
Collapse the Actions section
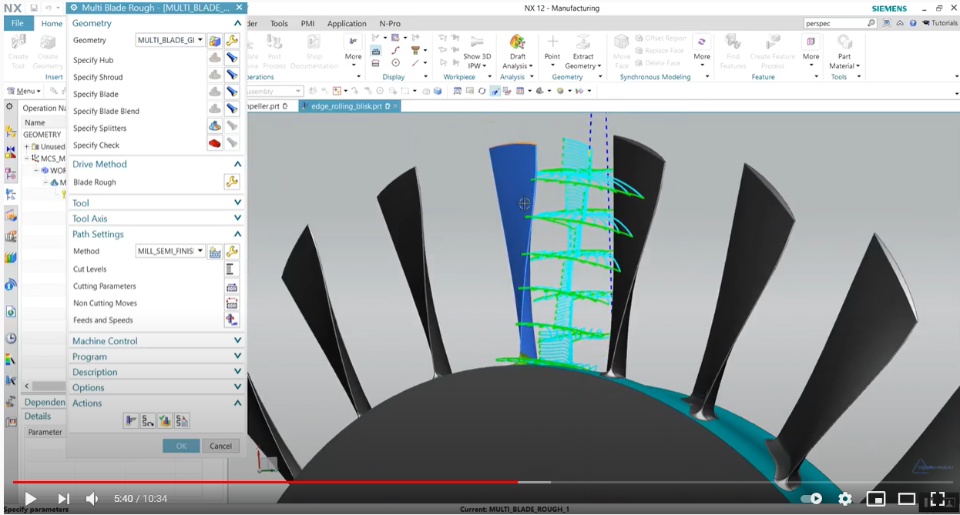coord(238,403)
